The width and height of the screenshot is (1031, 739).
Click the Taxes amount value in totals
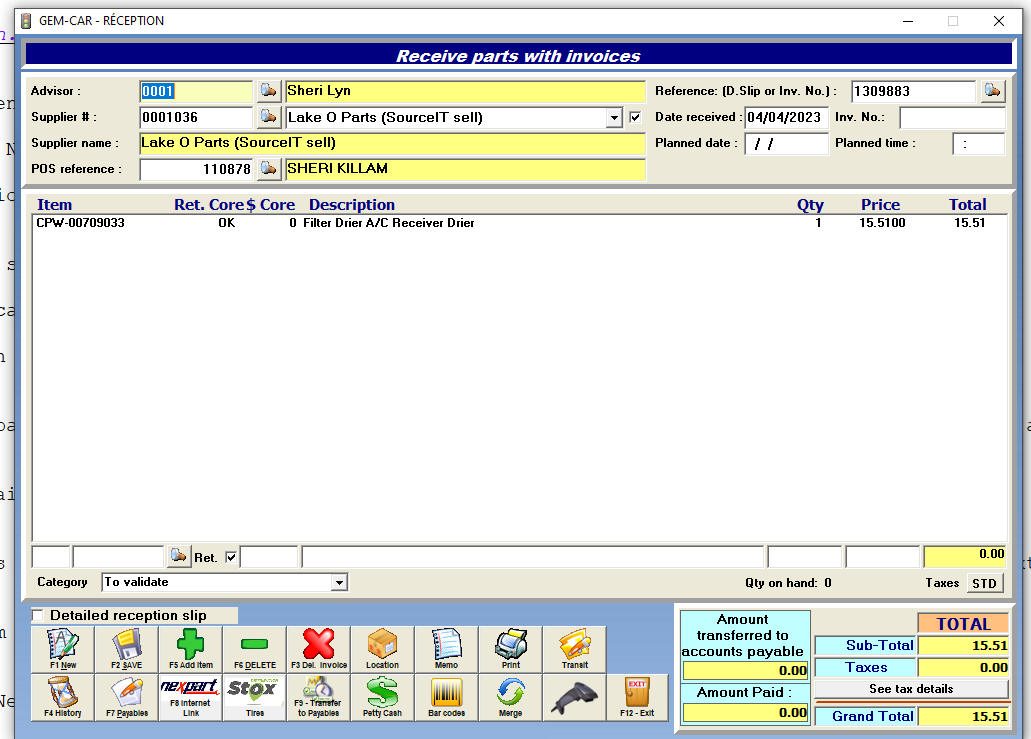[x=963, y=667]
